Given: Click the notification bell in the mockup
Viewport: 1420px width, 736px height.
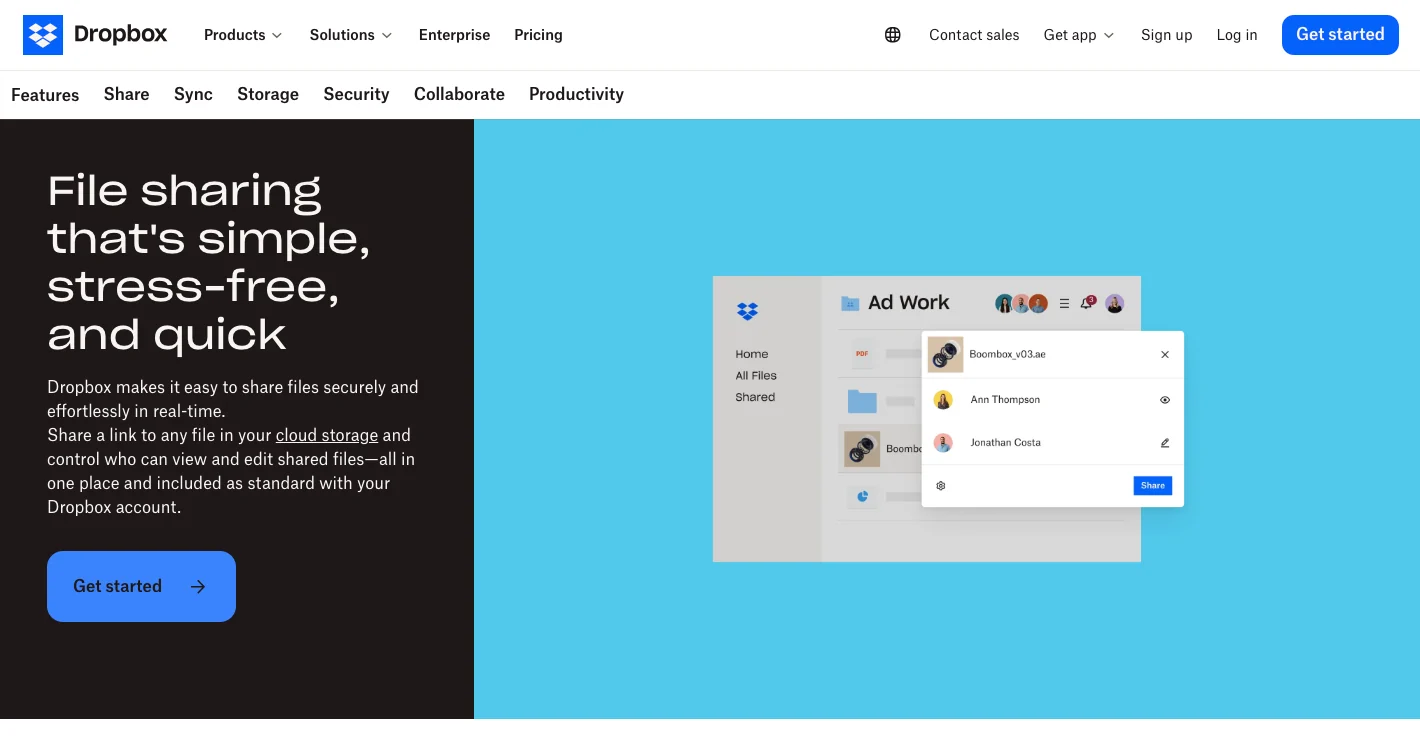Looking at the screenshot, I should [x=1087, y=303].
